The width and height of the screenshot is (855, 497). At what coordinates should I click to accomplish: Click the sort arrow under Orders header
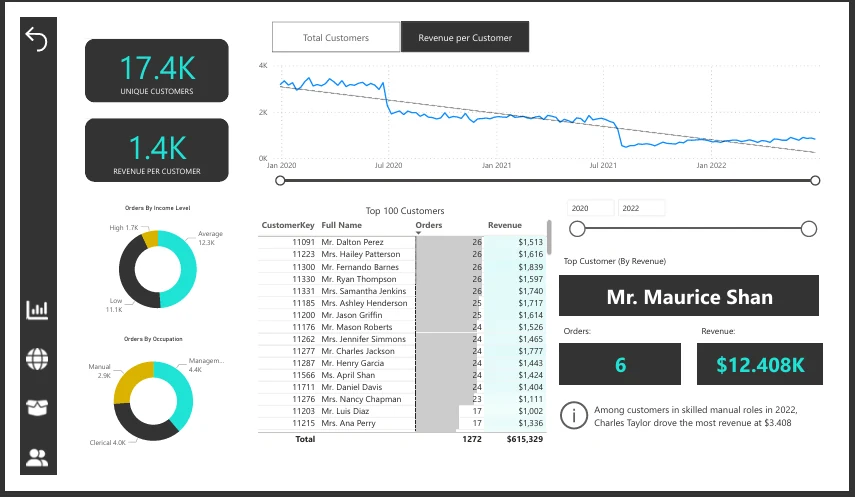click(418, 233)
